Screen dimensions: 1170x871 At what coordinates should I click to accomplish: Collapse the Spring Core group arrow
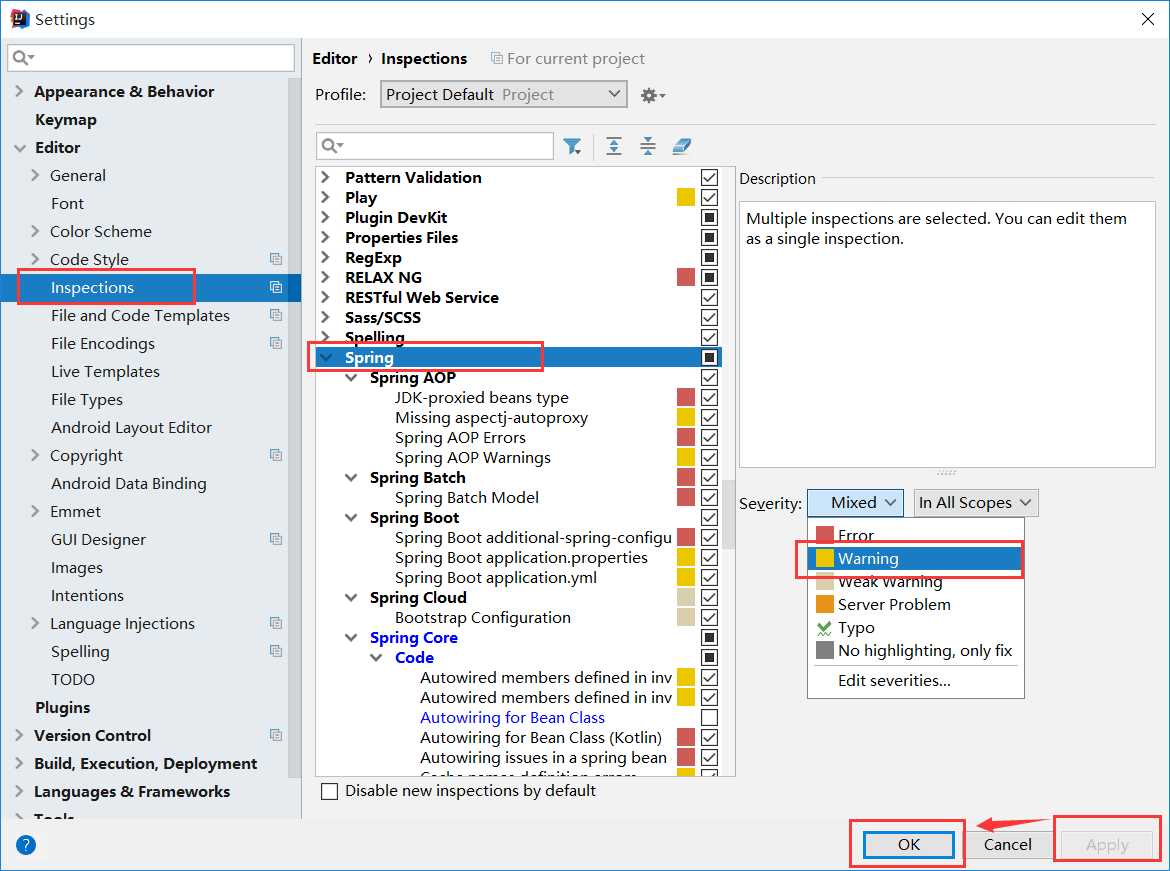tap(351, 637)
